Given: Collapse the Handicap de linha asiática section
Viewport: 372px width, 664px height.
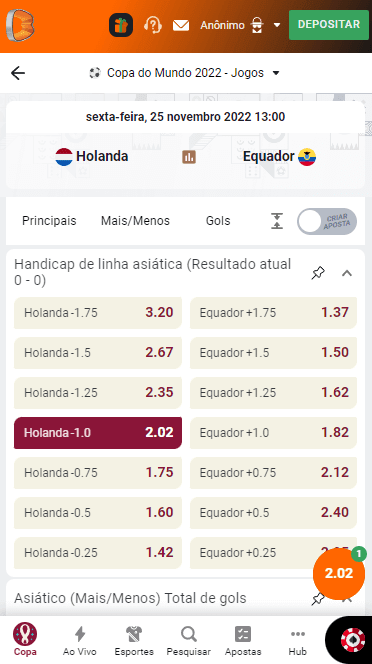Looking at the screenshot, I should point(347,273).
